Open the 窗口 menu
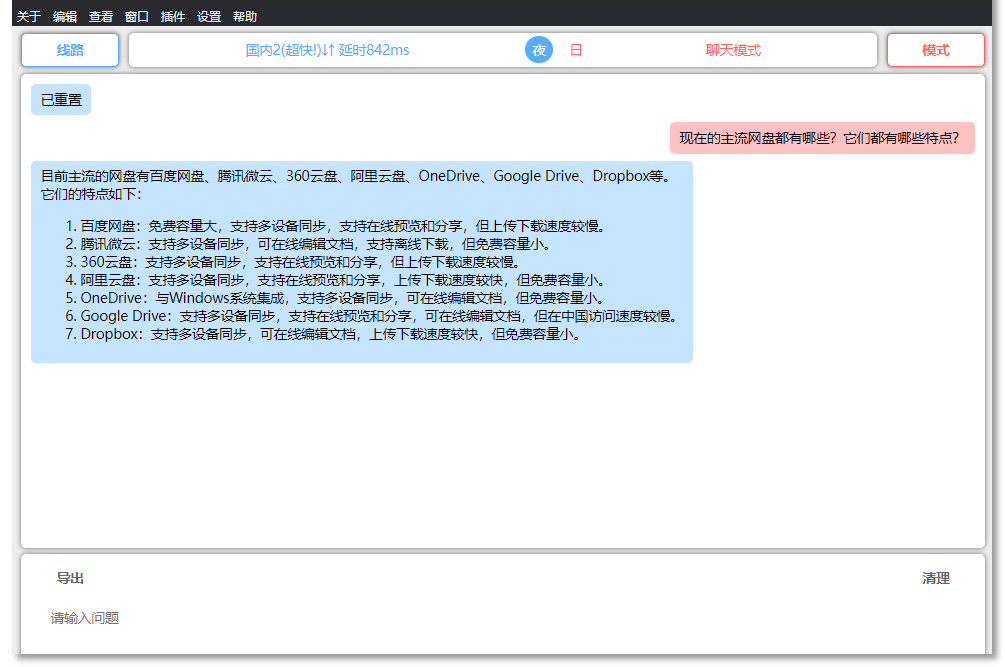 point(137,17)
